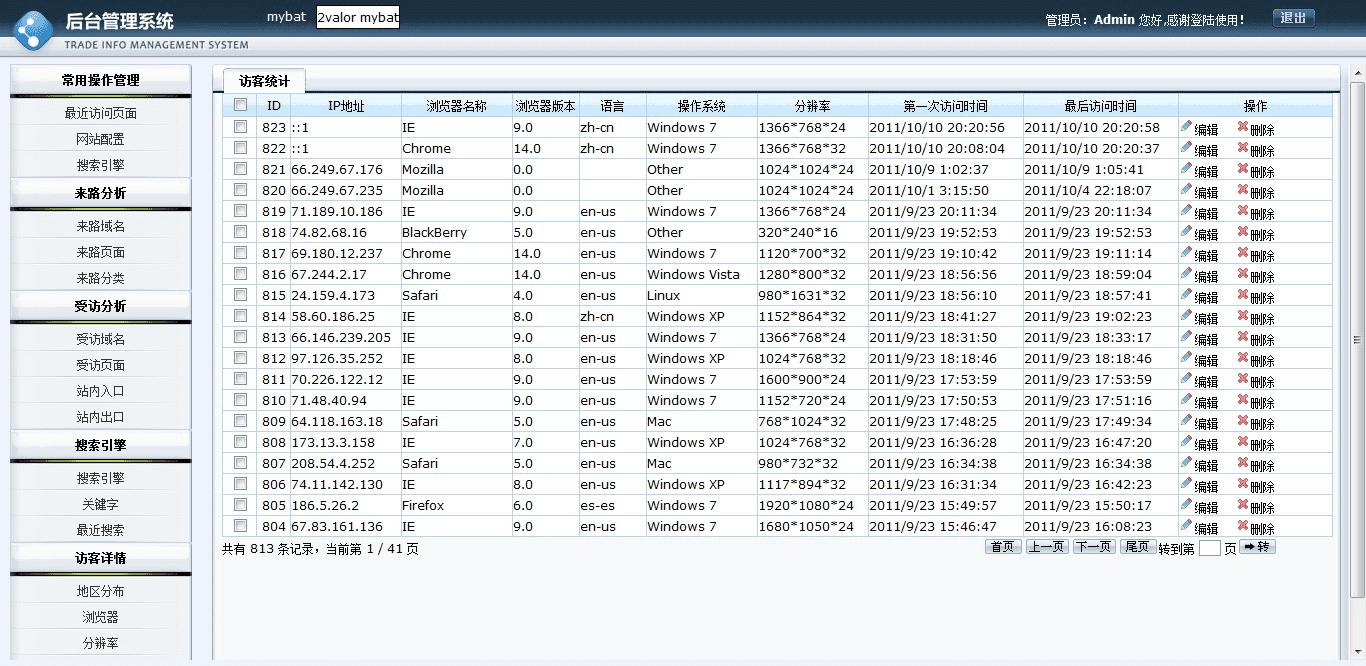Jump to last page with 尾页 button
The image size is (1366, 666).
(x=1138, y=547)
